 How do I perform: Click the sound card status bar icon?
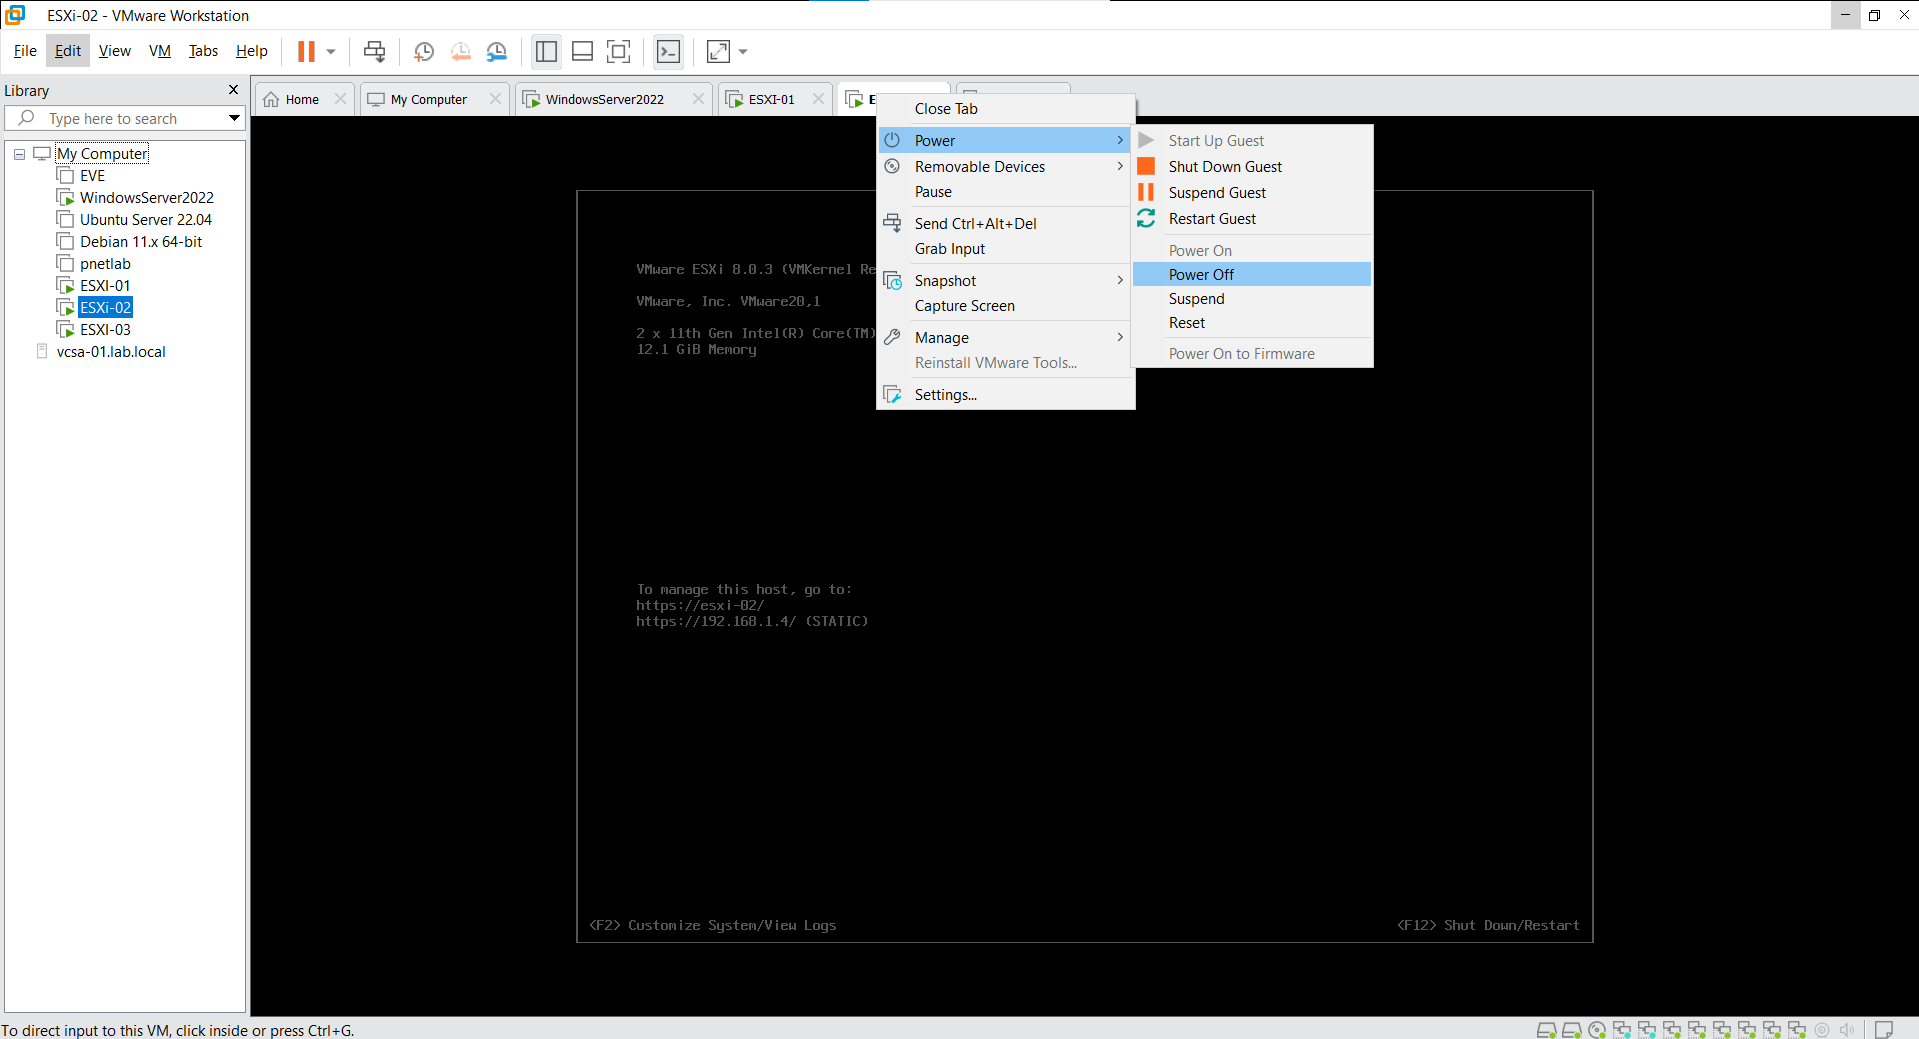[x=1846, y=1029]
